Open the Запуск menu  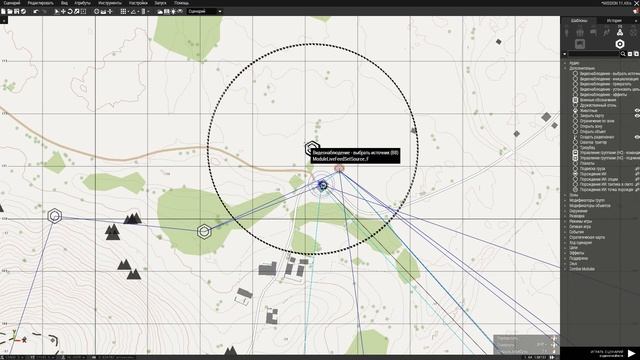pyautogui.click(x=160, y=3)
